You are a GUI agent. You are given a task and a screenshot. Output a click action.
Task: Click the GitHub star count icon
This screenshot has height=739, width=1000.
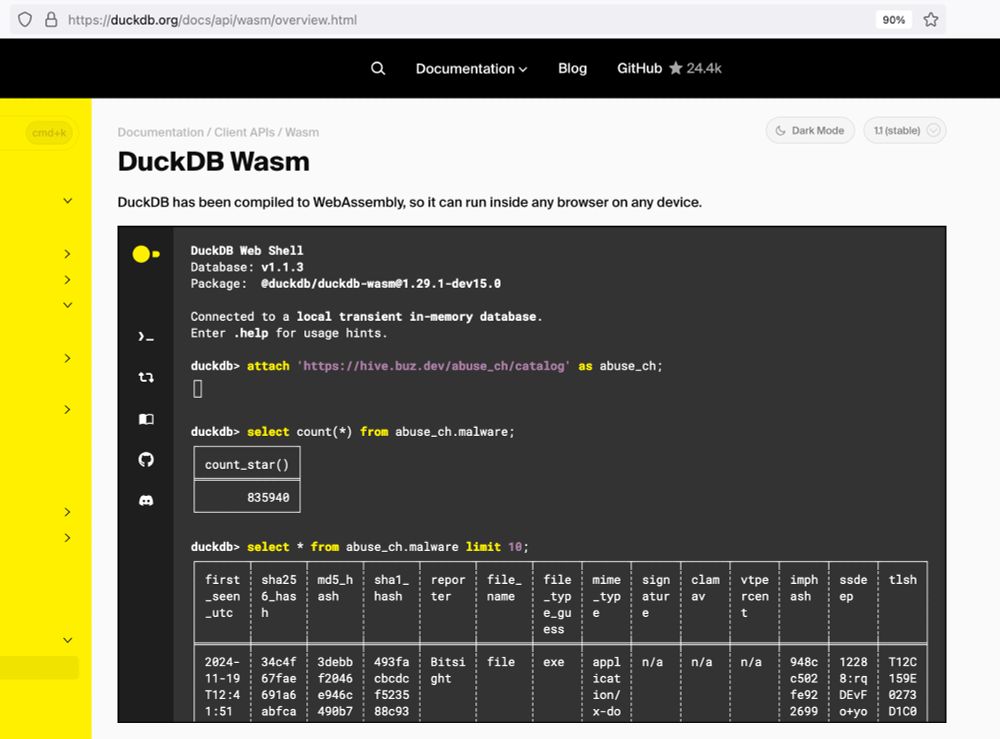point(675,68)
